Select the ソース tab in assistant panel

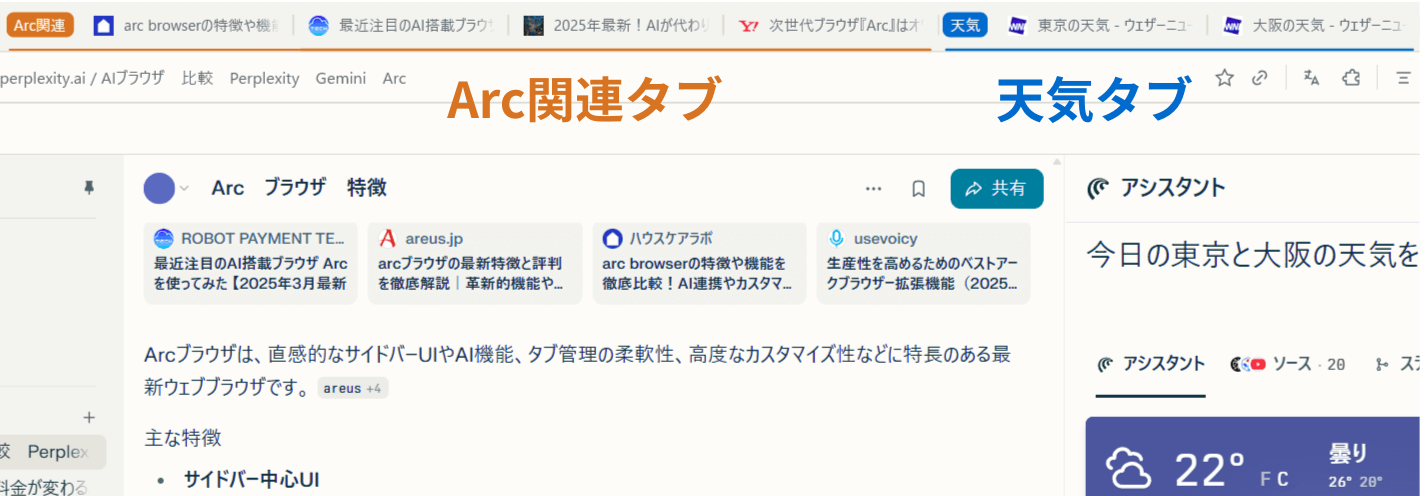pos(1288,364)
